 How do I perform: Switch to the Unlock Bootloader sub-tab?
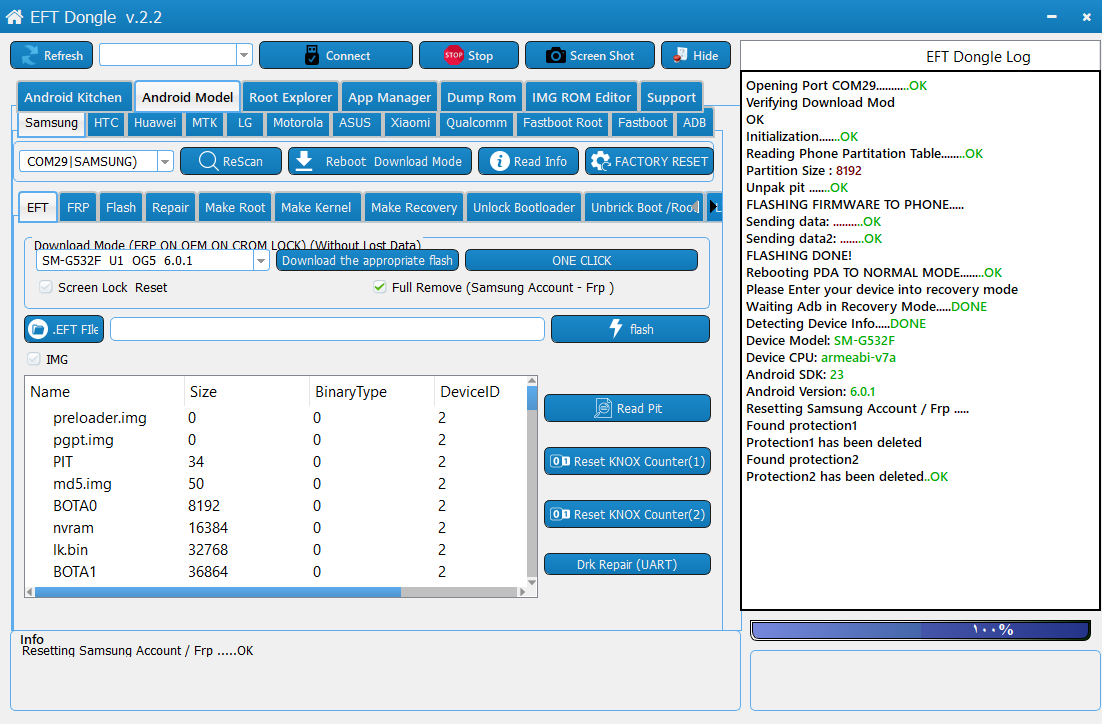[524, 207]
